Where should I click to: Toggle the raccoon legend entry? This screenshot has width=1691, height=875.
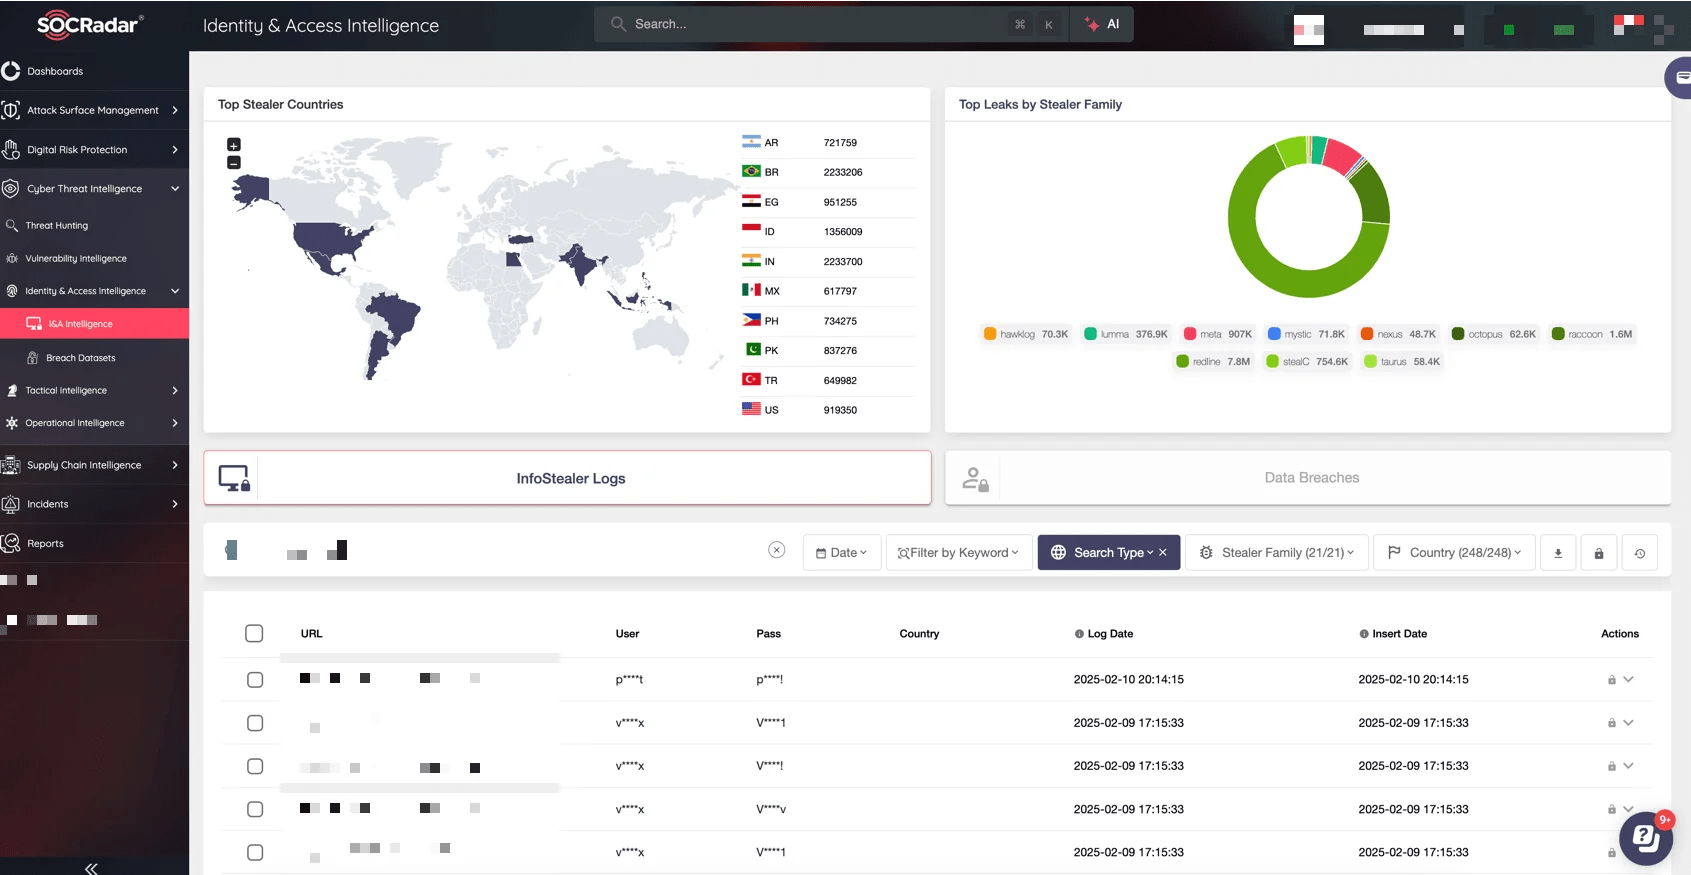[x=1592, y=334]
